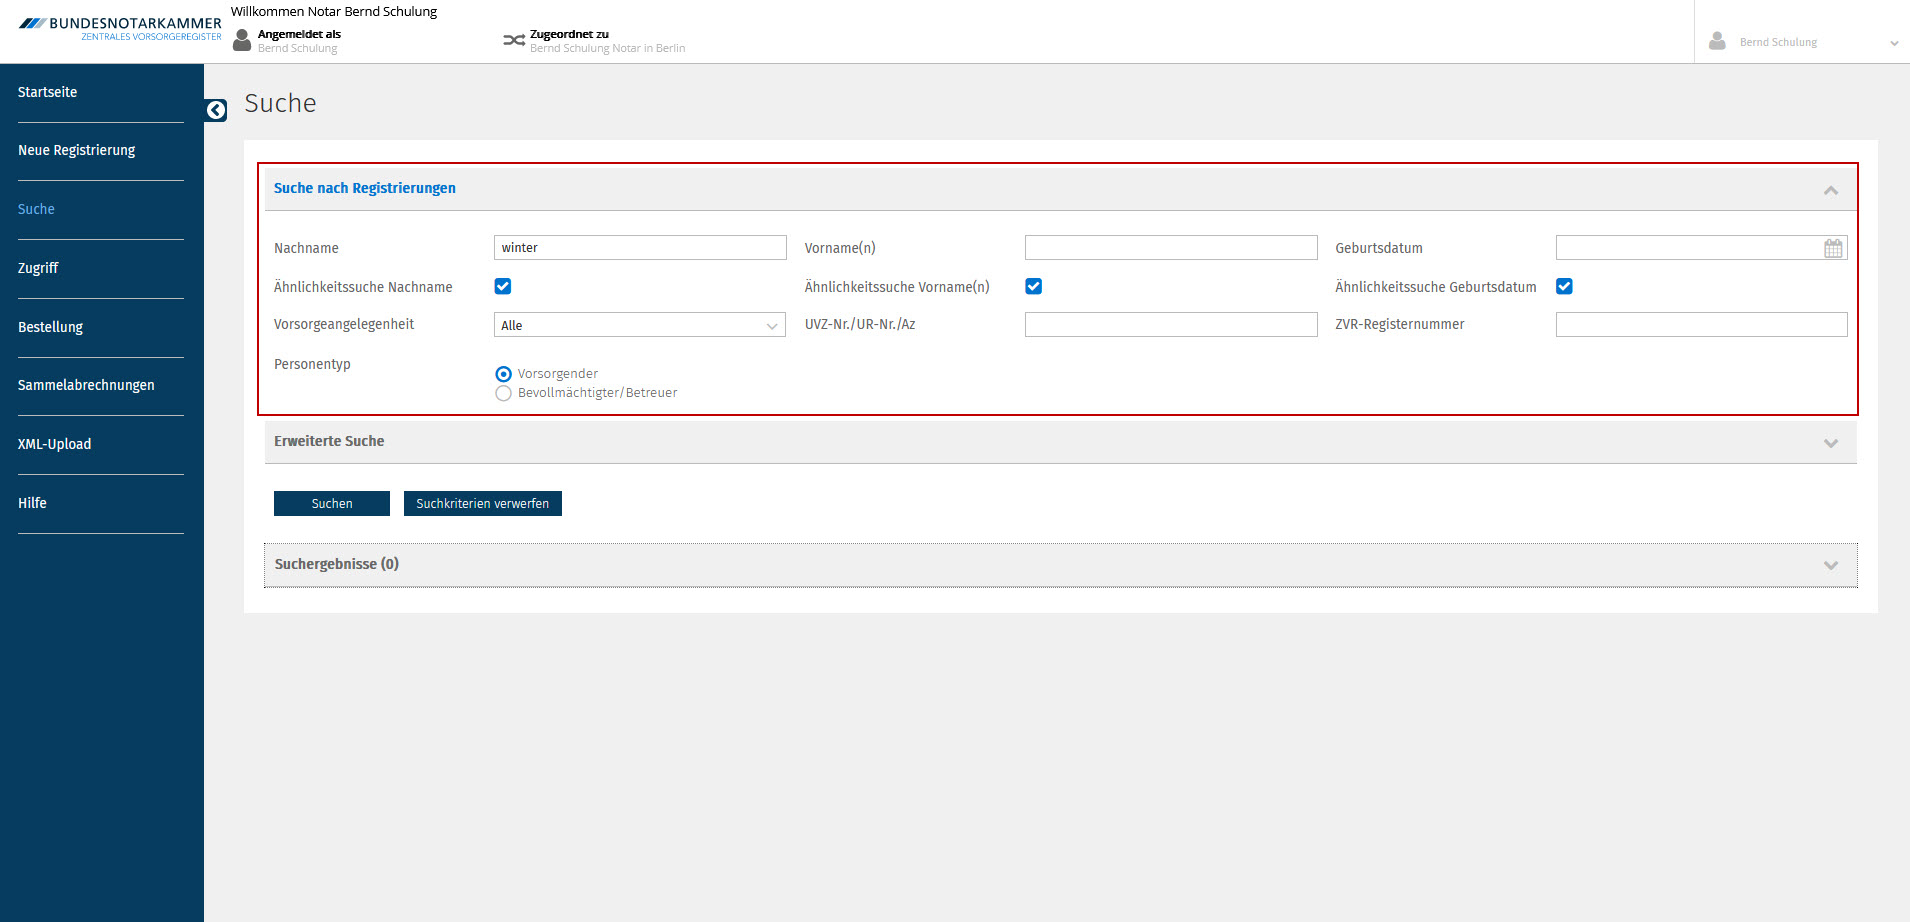Select the Vorsorgender radio button

coord(504,374)
